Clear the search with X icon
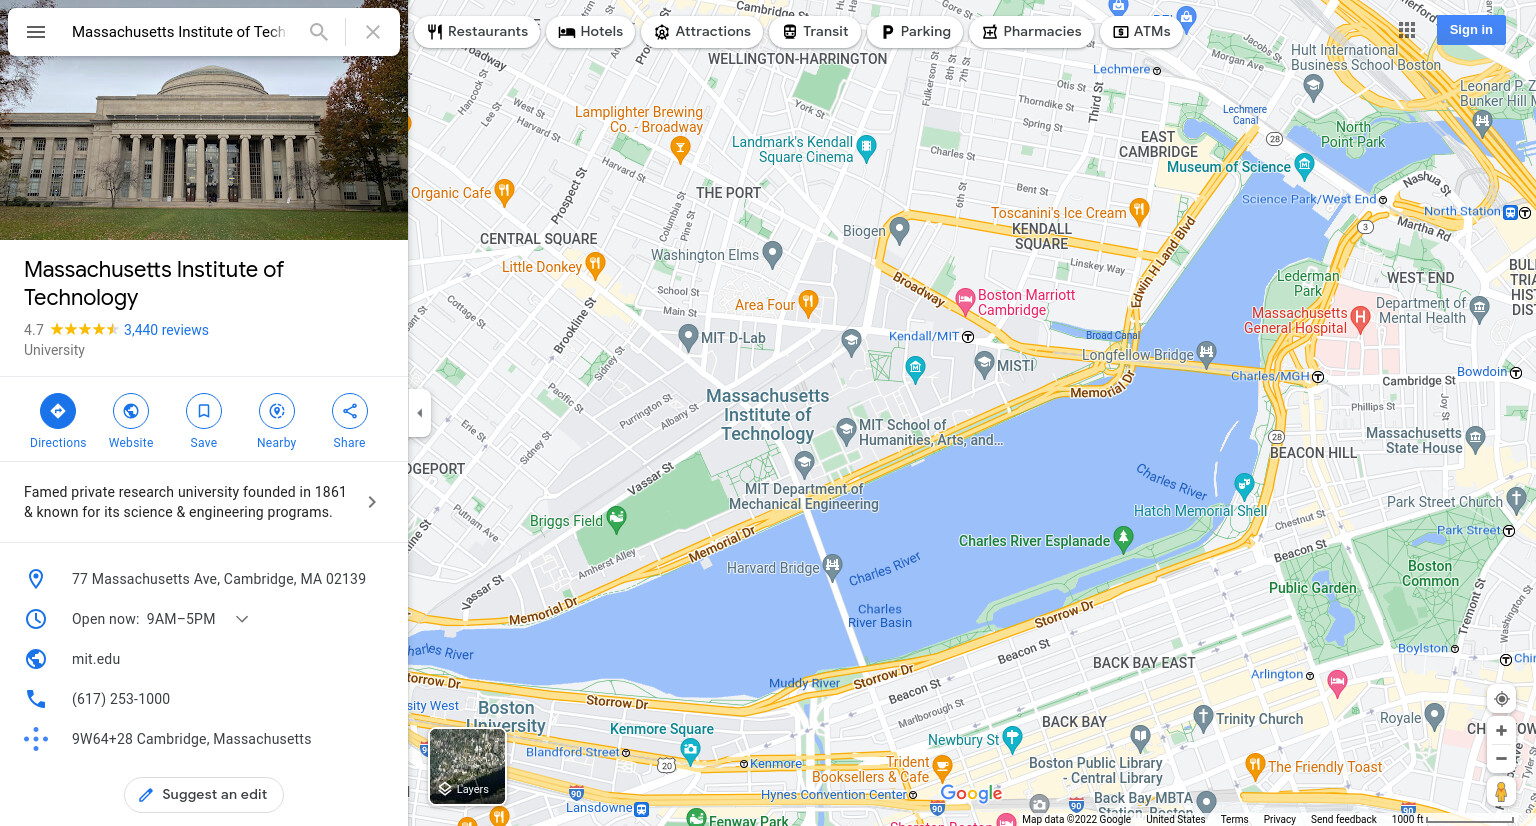The image size is (1536, 826). (373, 32)
